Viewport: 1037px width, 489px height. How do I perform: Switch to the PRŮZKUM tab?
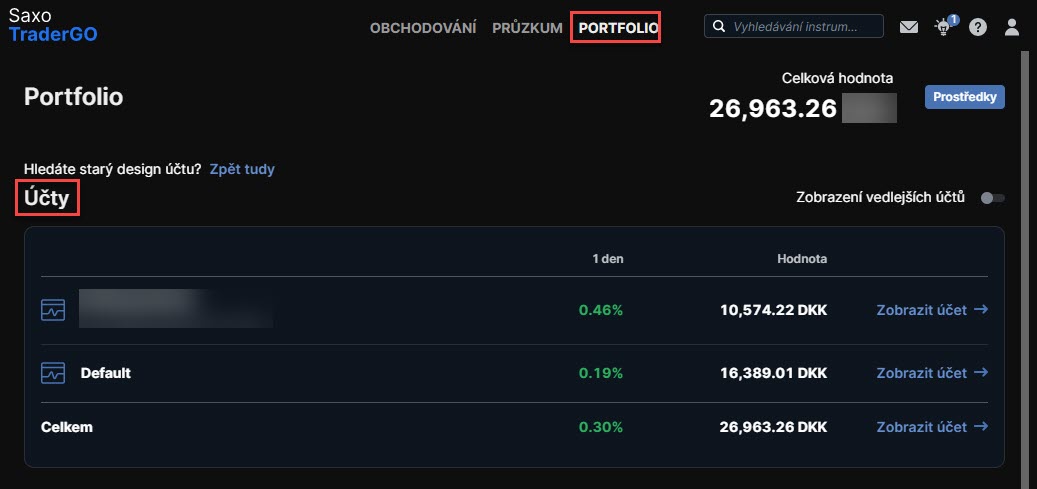tap(527, 28)
